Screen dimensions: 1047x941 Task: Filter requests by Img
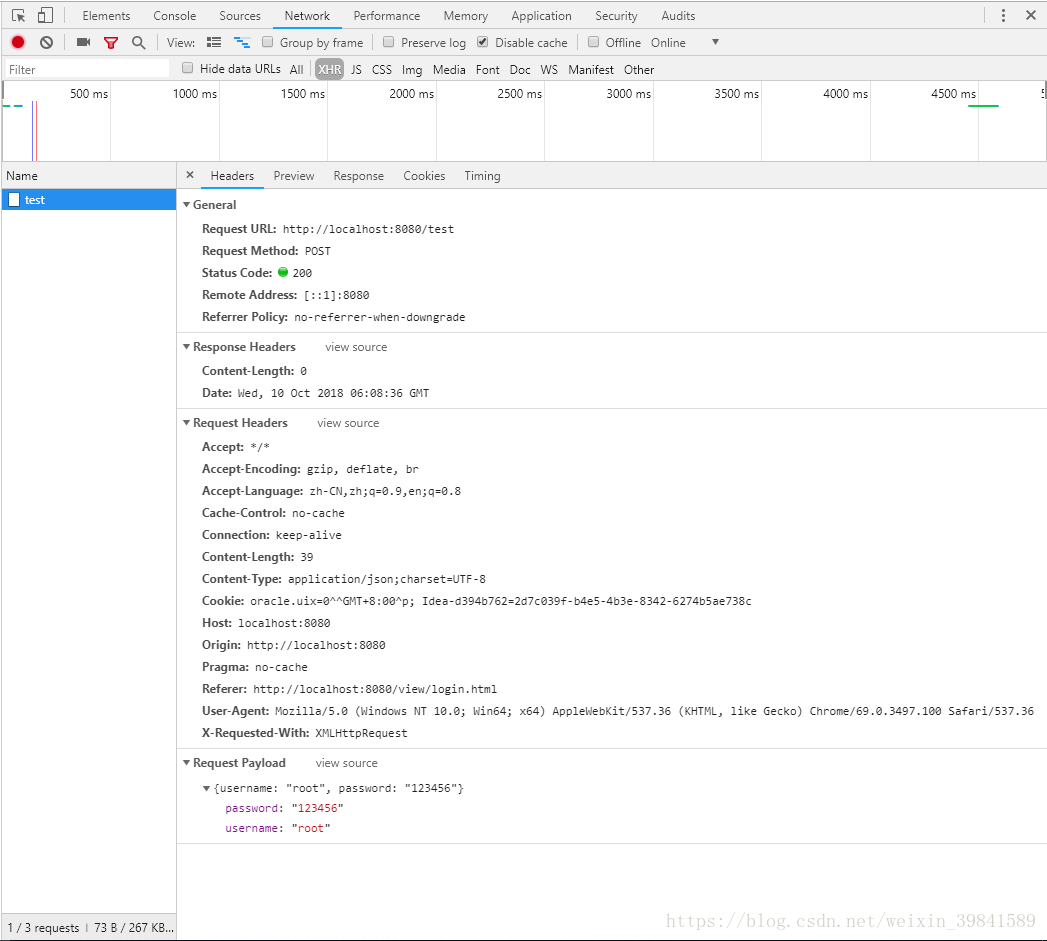pos(412,69)
